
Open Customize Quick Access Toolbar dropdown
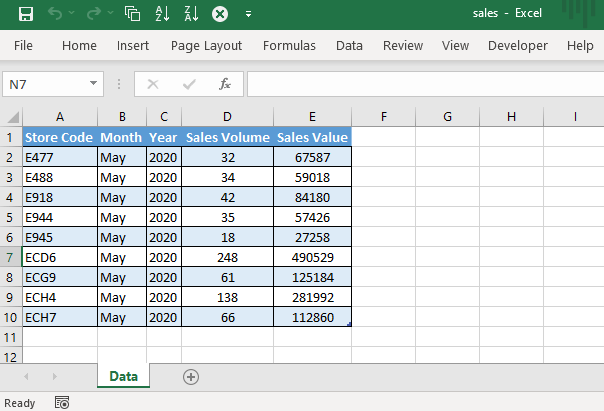[248, 14]
